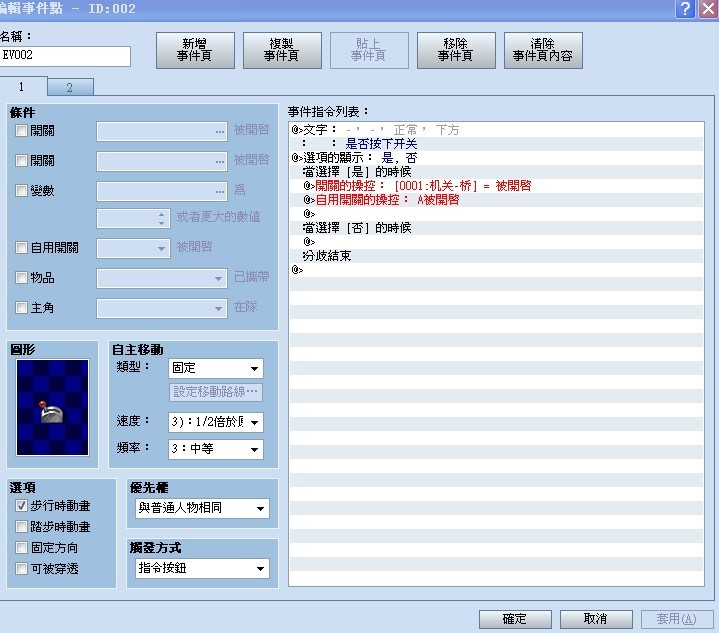719x633 pixels.
Task: Click the 取消 button
Action: (596, 619)
